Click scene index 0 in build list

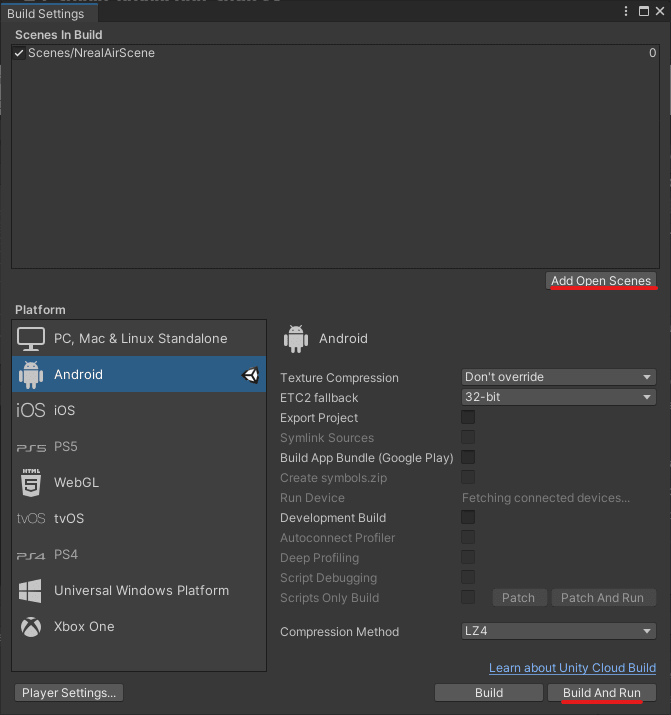(652, 53)
